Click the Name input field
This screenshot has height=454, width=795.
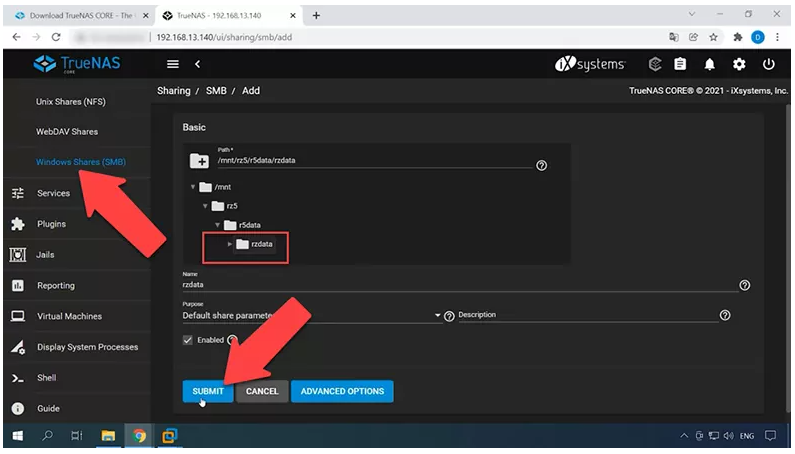tap(460, 285)
